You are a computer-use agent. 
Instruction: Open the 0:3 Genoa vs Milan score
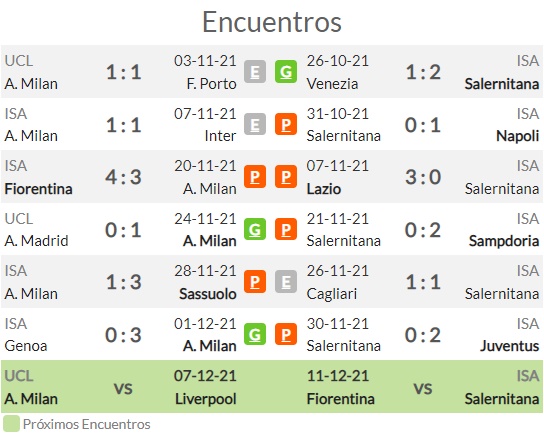coord(124,335)
